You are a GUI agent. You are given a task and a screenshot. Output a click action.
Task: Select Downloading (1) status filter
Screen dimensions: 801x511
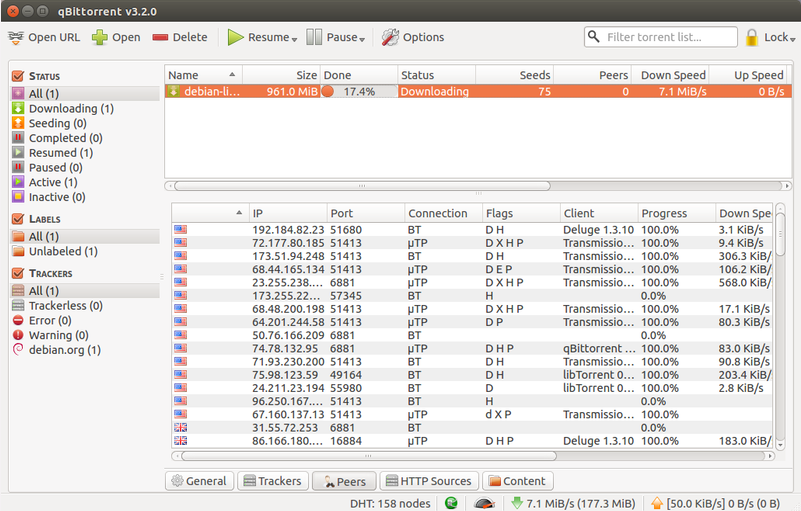click(x=71, y=108)
